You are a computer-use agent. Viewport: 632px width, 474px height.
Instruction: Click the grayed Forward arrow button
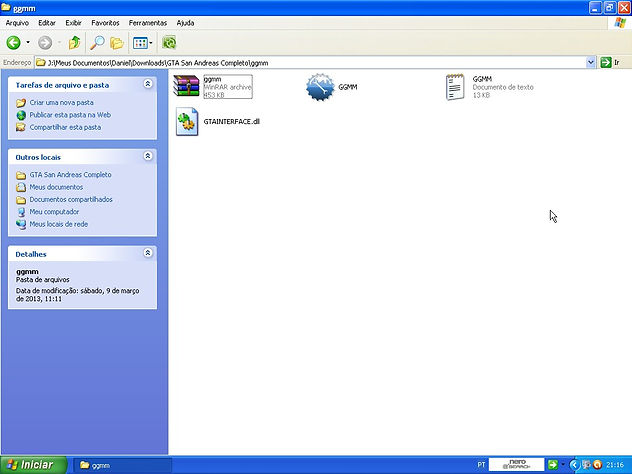point(45,43)
